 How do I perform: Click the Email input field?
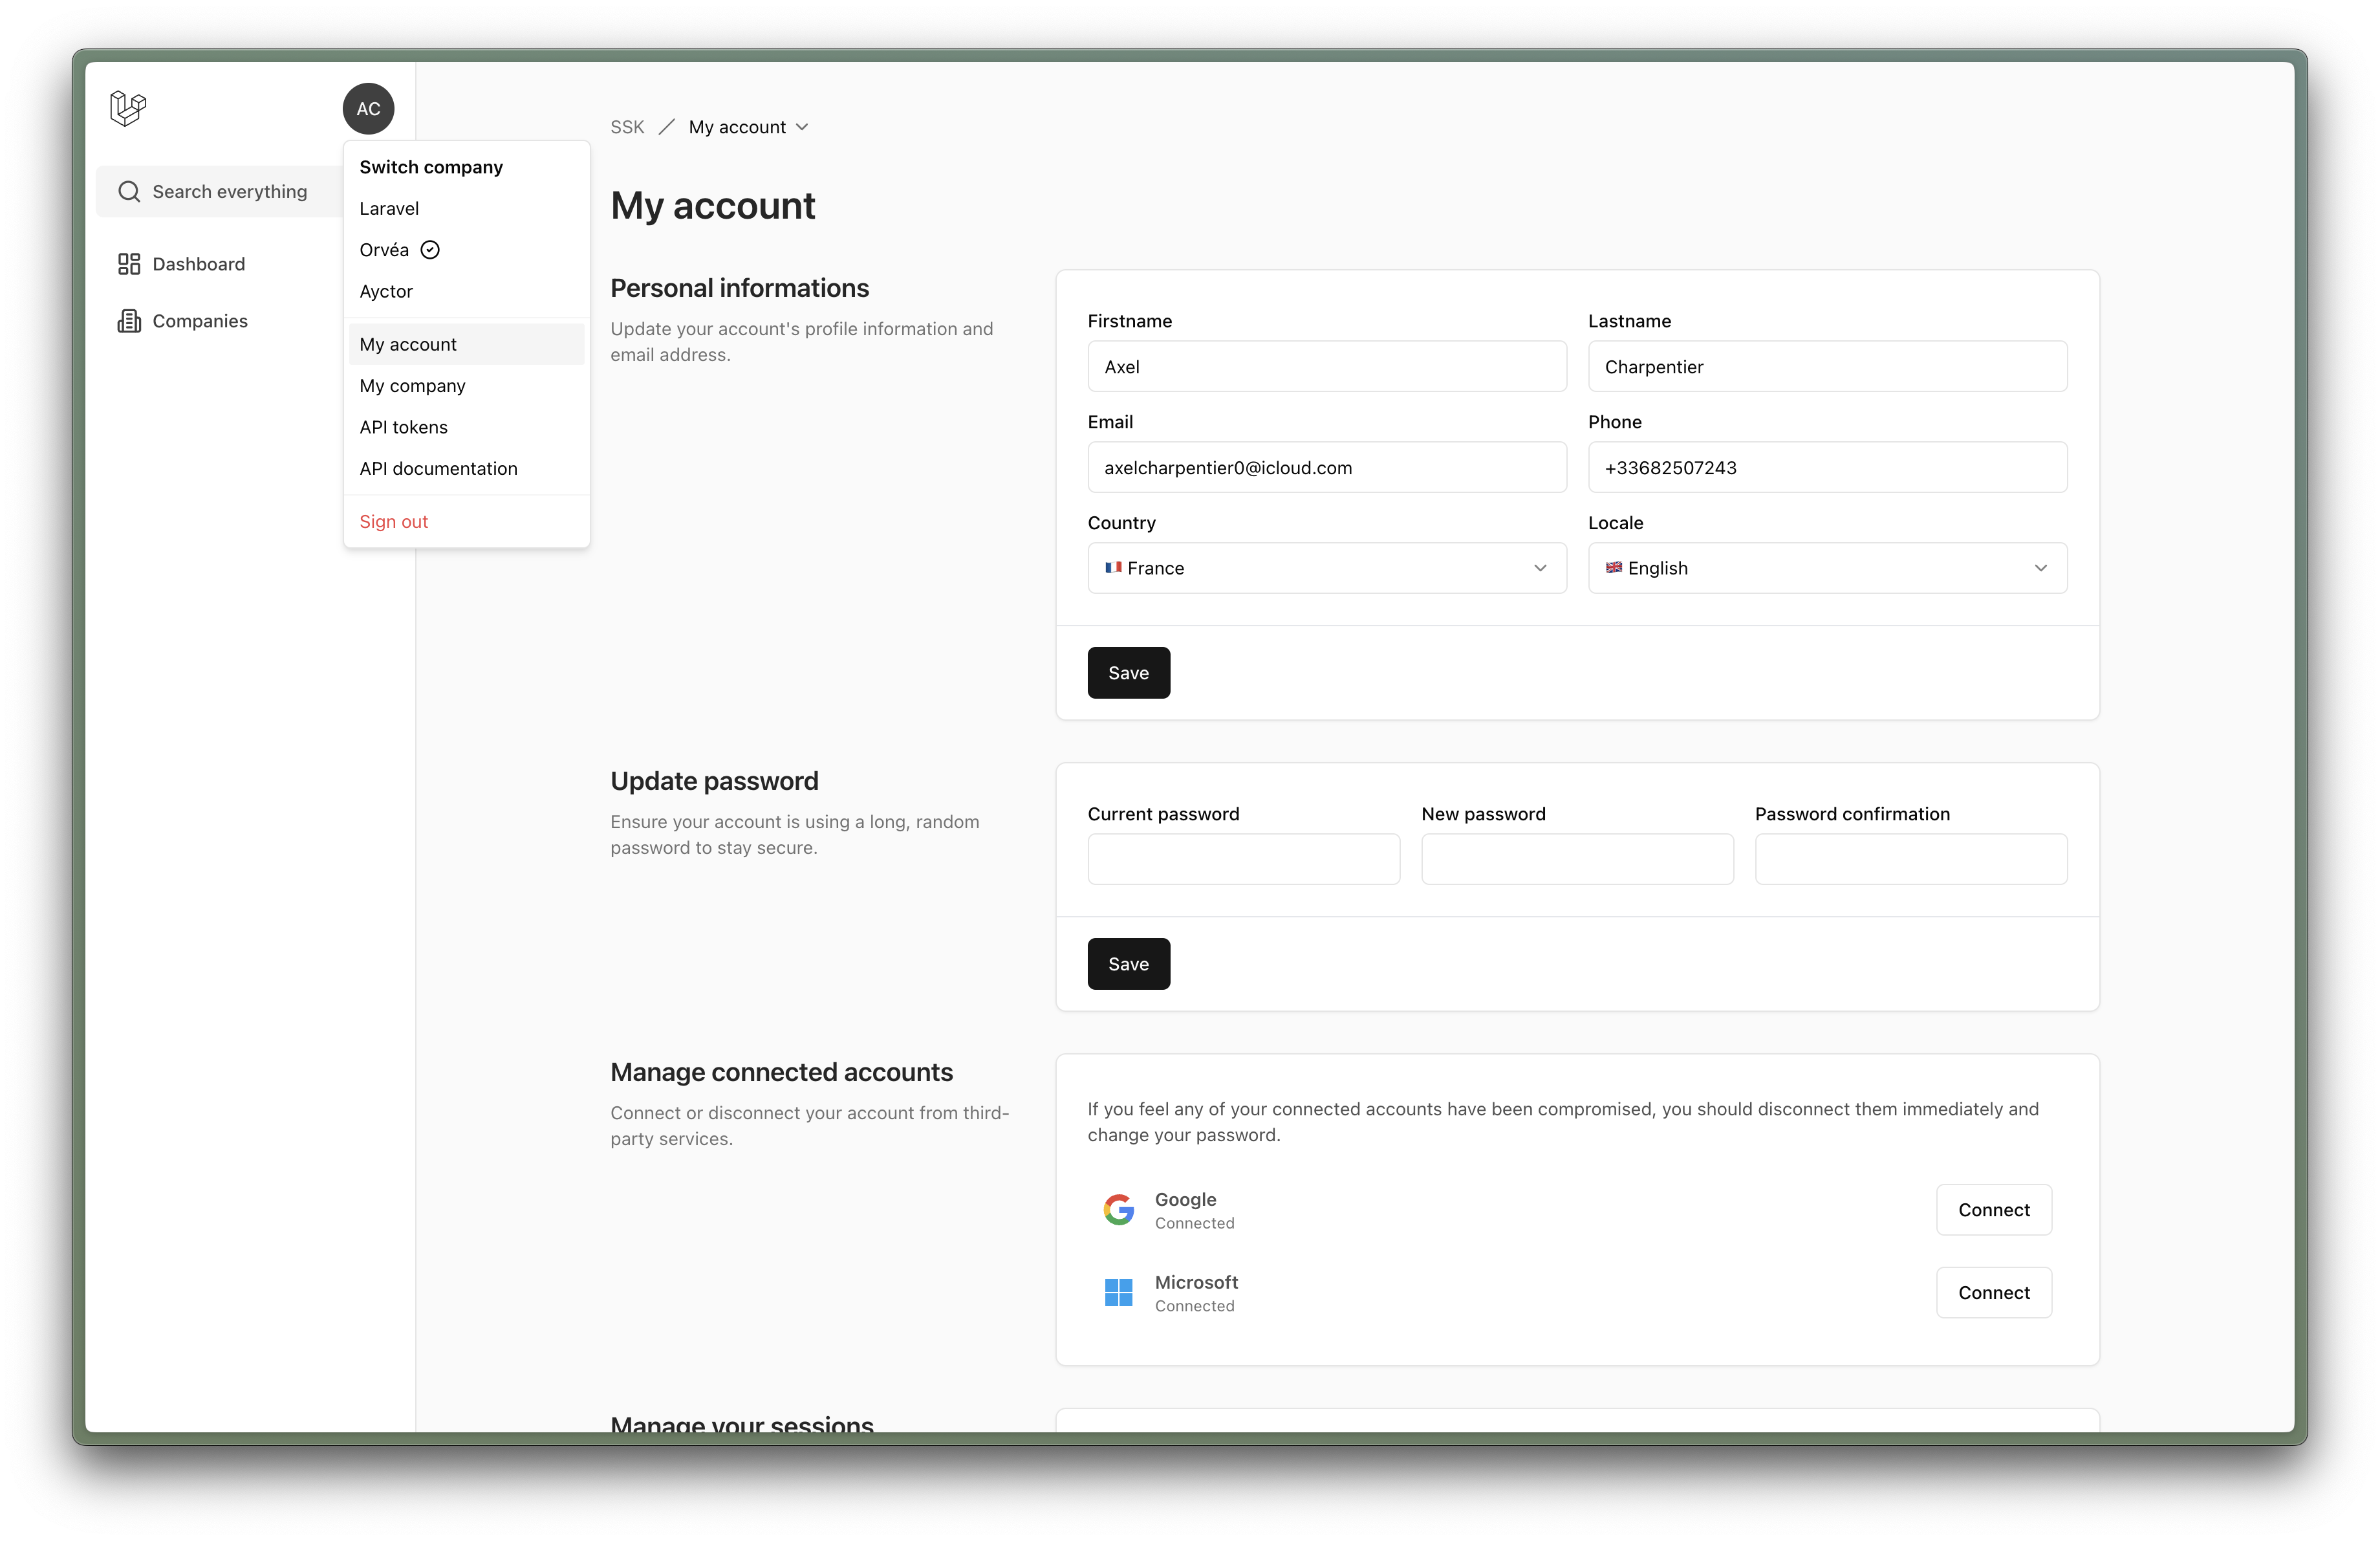coord(1327,468)
